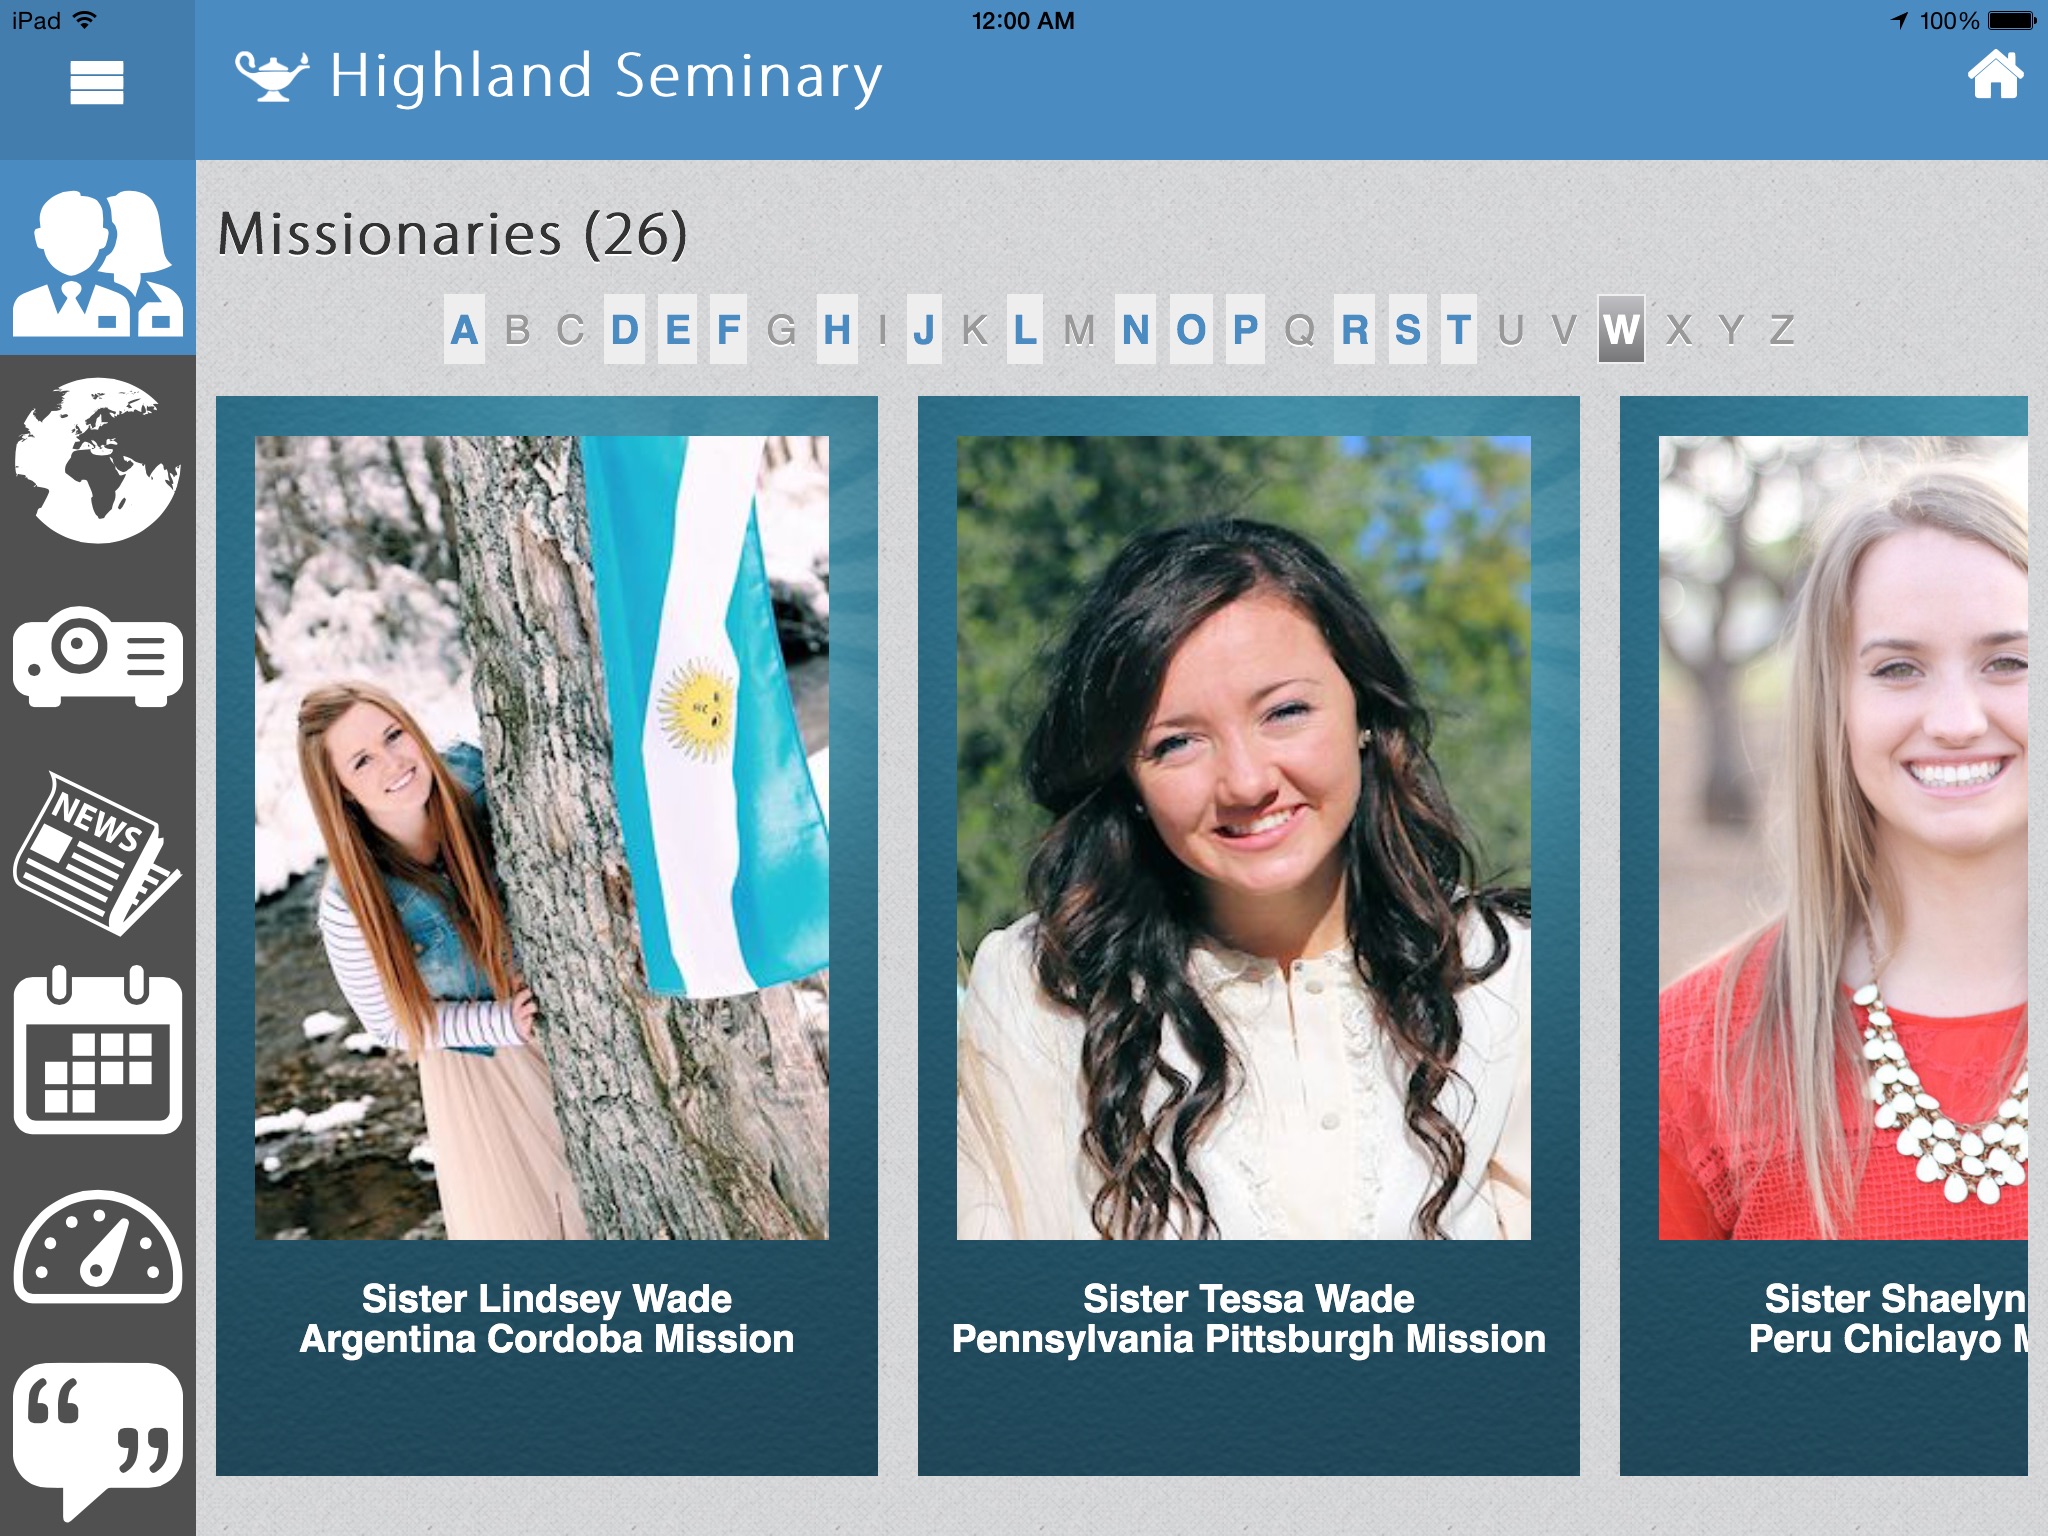Open Sister Tessa Wade's photo

1244,838
